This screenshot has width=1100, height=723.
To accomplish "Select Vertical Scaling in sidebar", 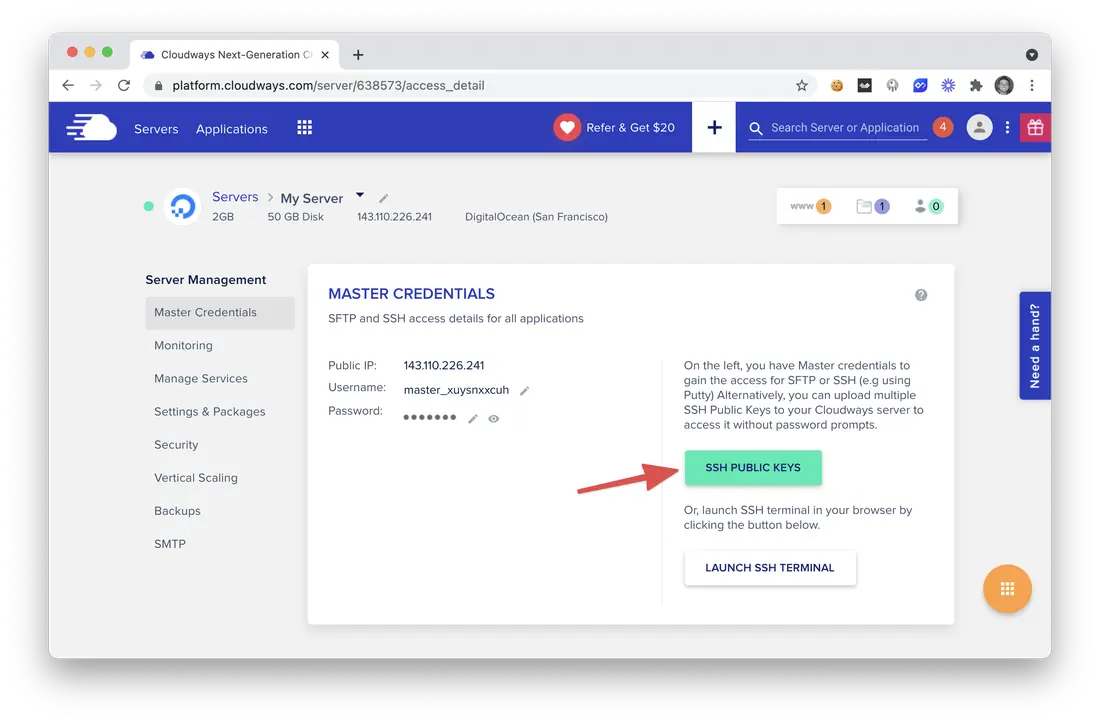I will (x=196, y=478).
